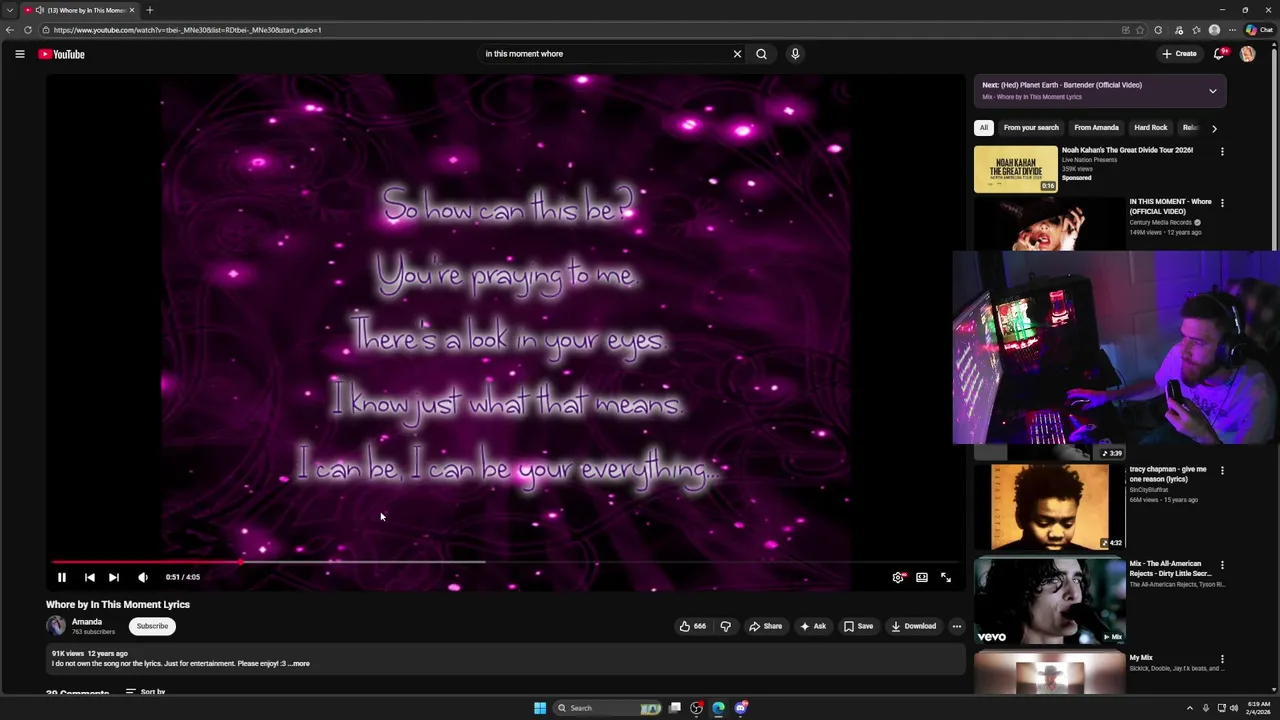Go to YouTube home via logo
The height and width of the screenshot is (720, 1280).
tap(62, 54)
